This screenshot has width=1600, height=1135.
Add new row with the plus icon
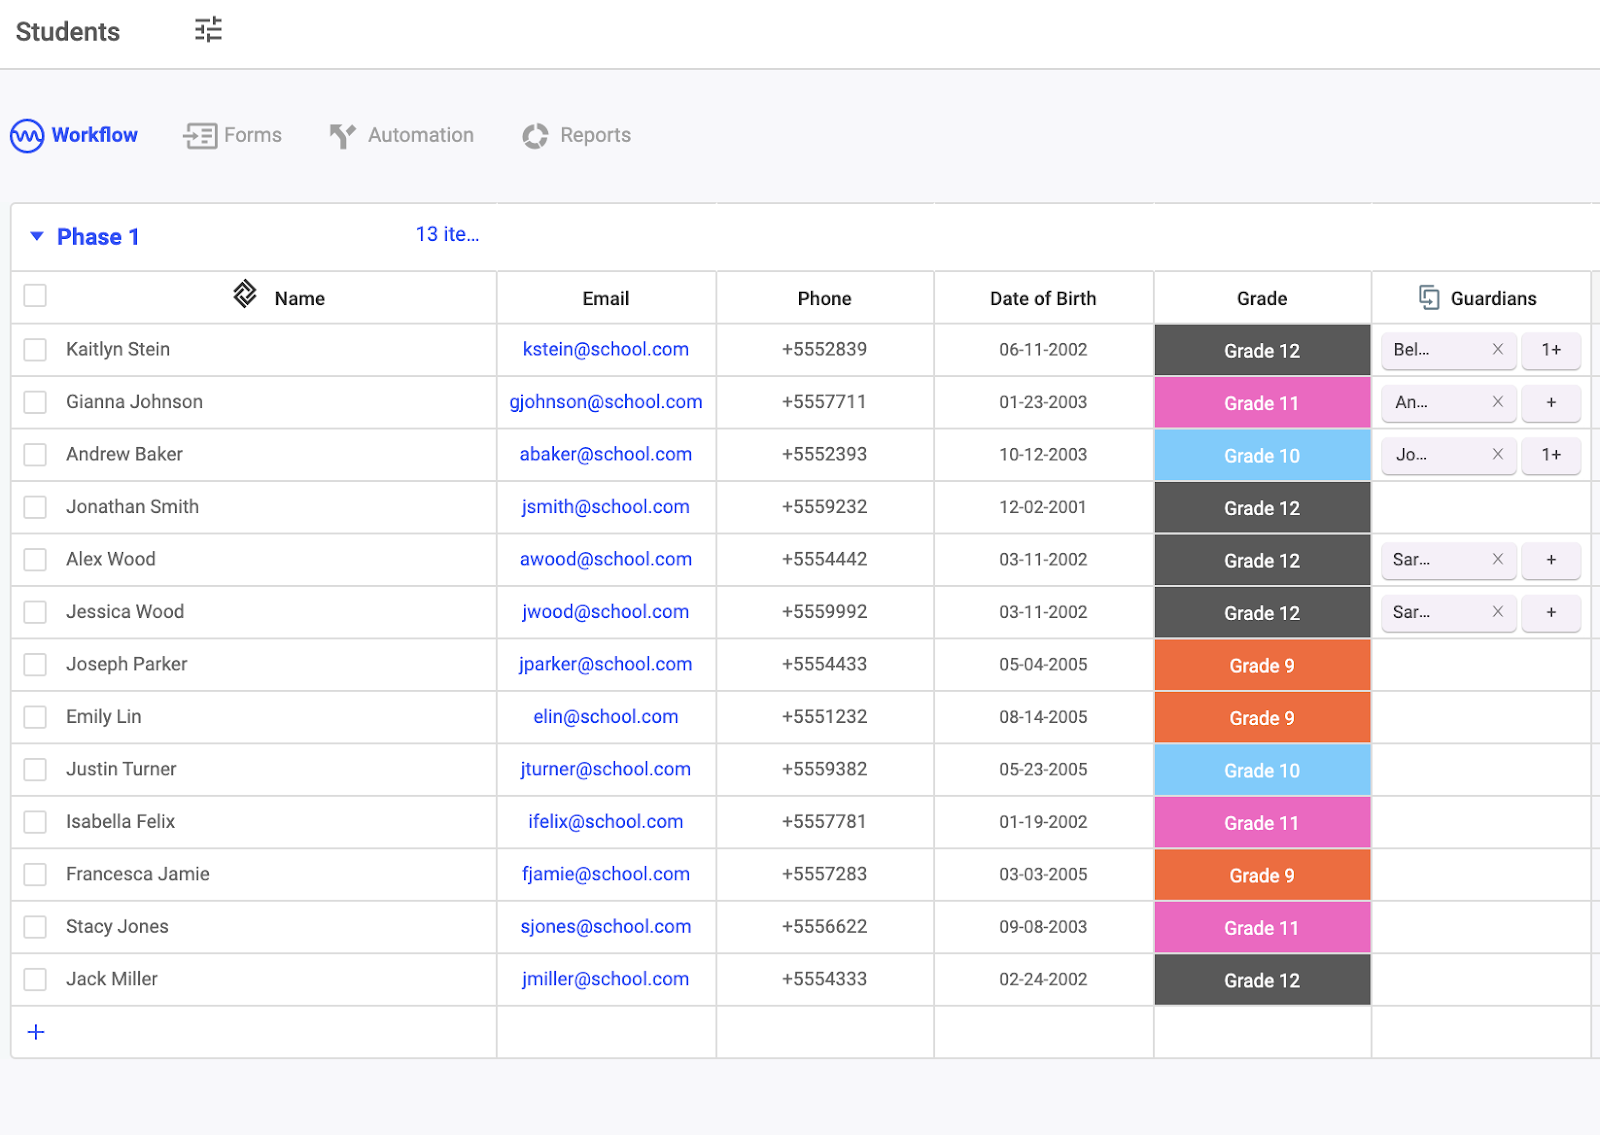click(x=36, y=1032)
